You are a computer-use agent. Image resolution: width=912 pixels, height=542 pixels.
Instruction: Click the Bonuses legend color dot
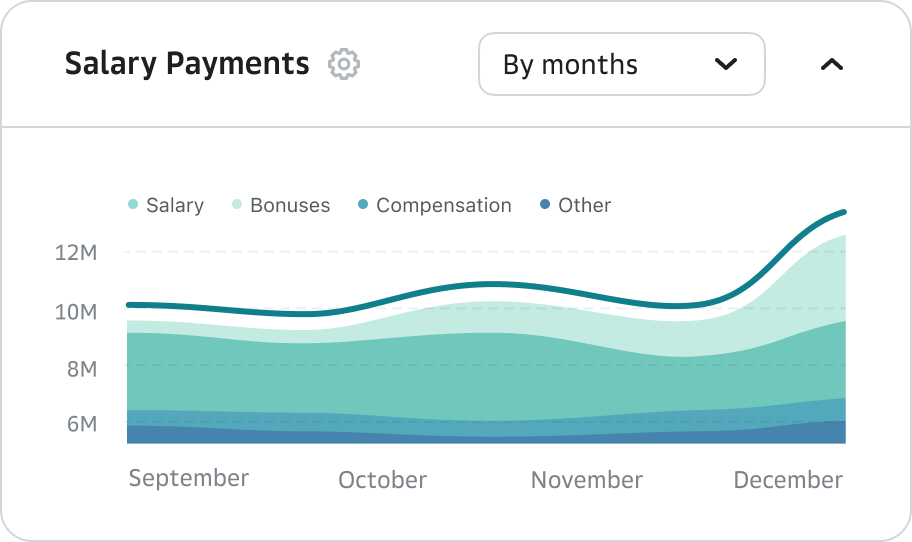click(x=237, y=205)
